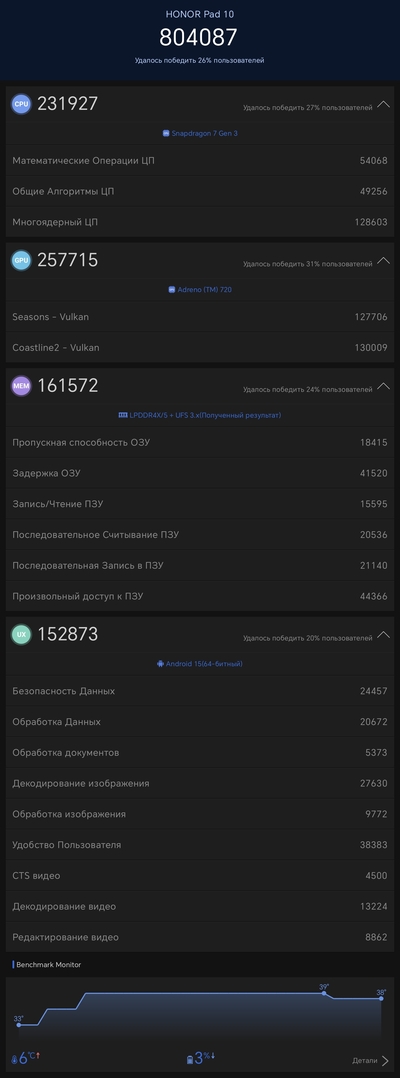The width and height of the screenshot is (400, 1078).
Task: Click the thermometer temperature icon
Action: pyautogui.click(x=15, y=1060)
